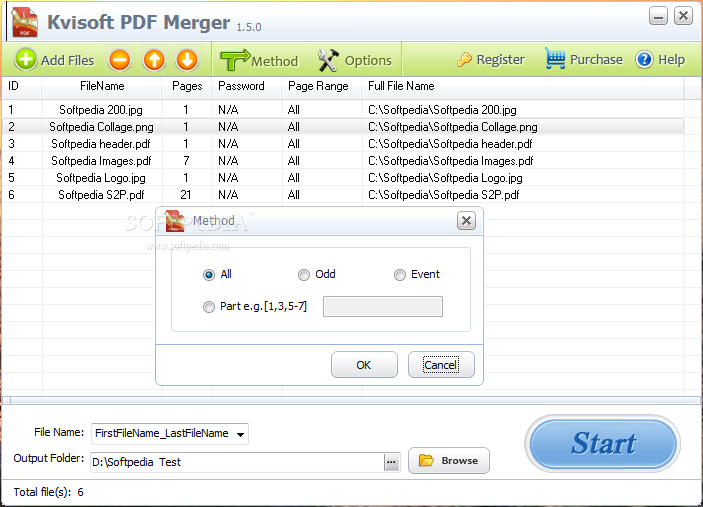The width and height of the screenshot is (703, 507).
Task: Open Help question mark icon
Action: click(x=644, y=59)
